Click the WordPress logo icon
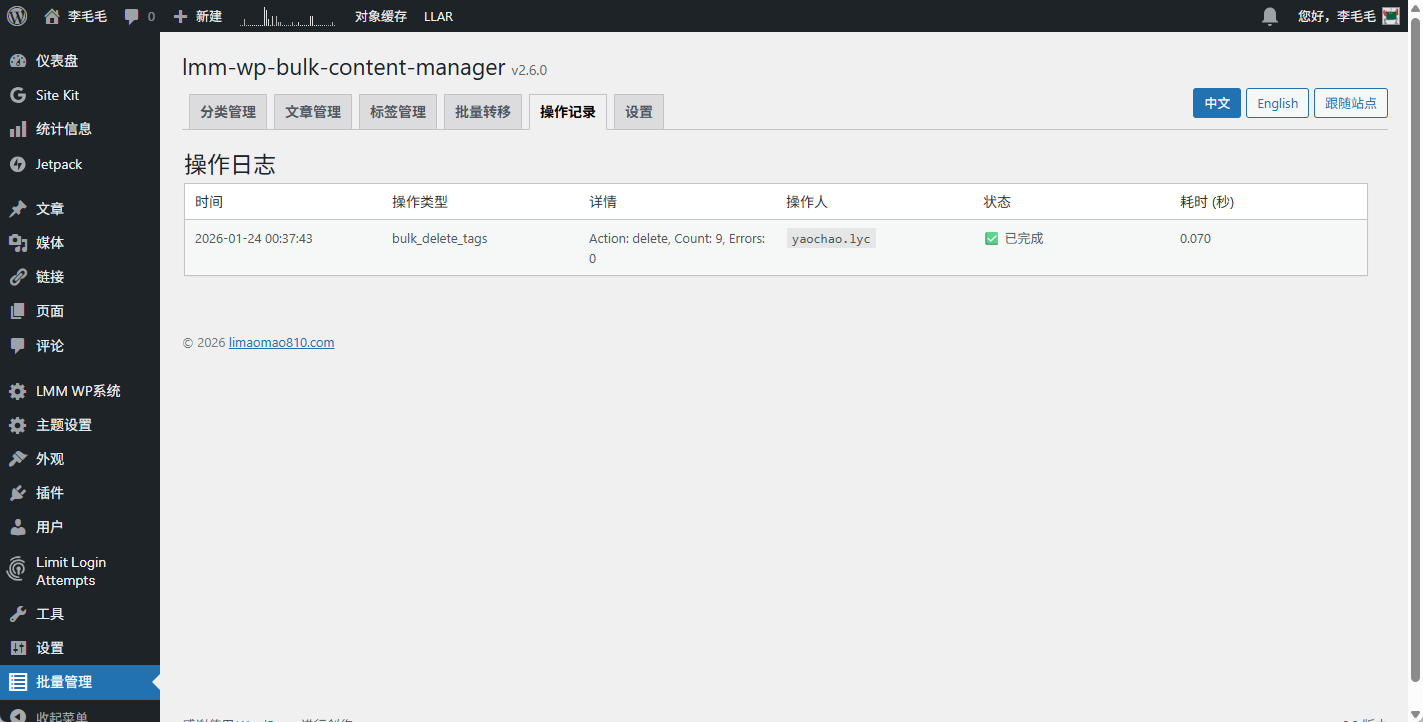This screenshot has width=1423, height=722. [x=17, y=16]
